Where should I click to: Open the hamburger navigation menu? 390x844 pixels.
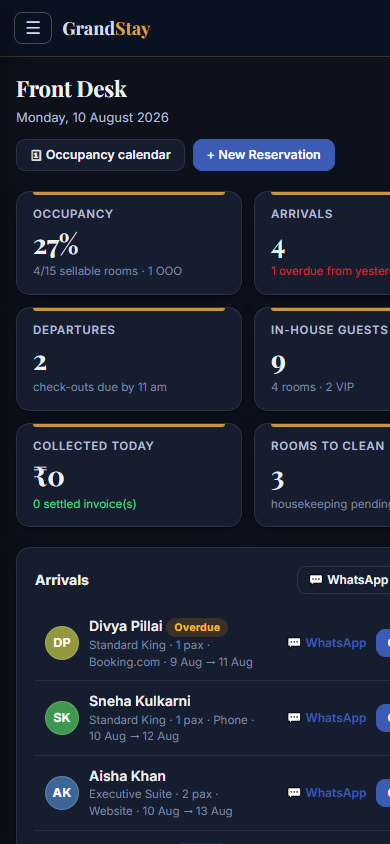(x=33, y=28)
